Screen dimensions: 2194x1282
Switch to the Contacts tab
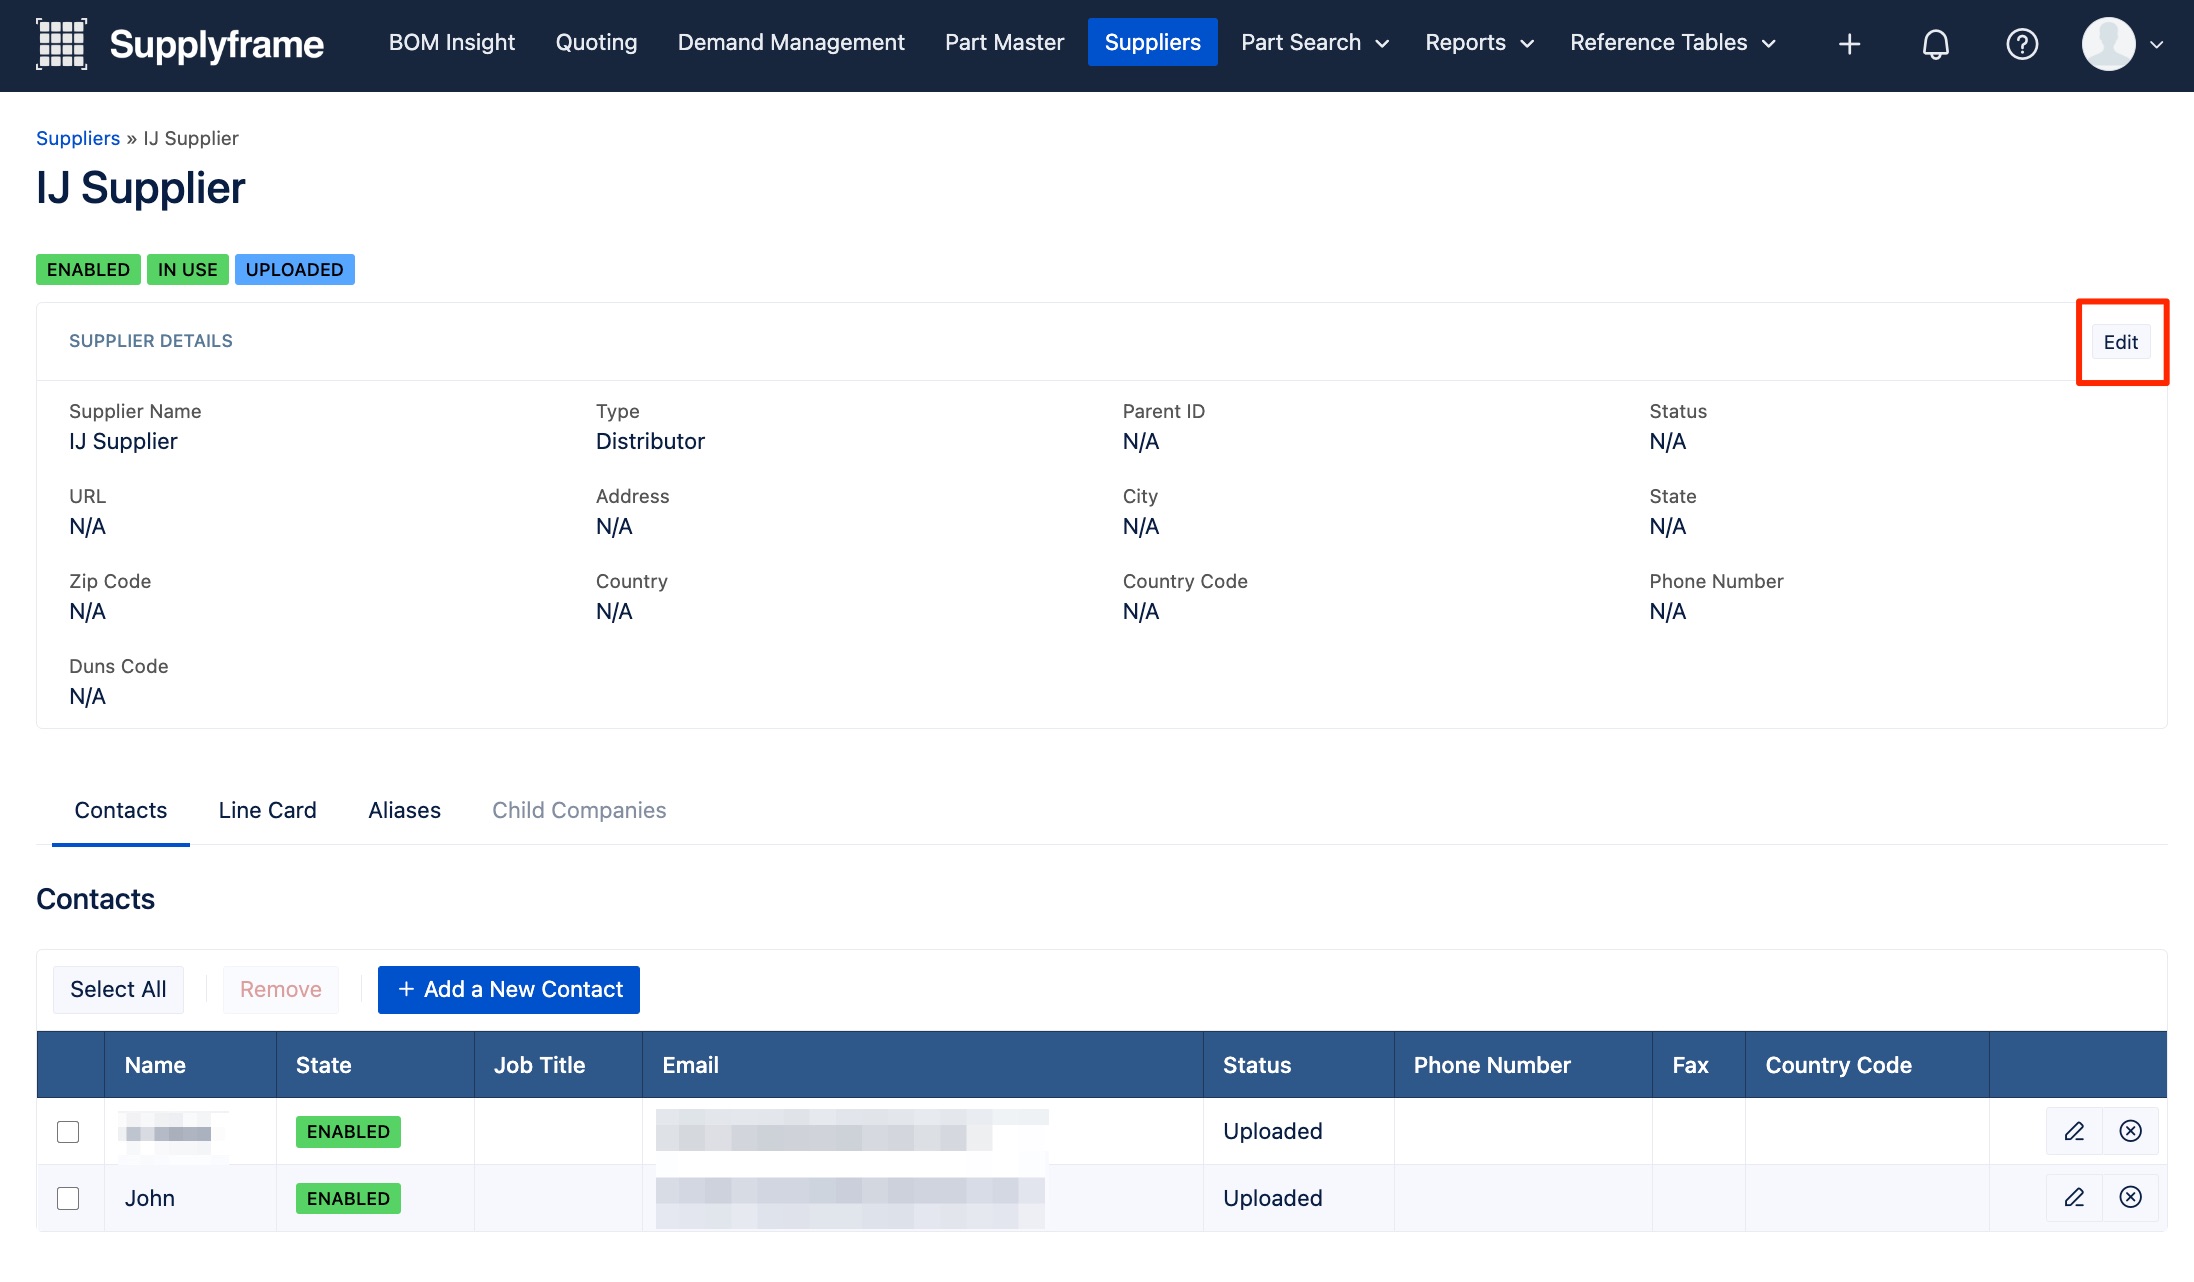click(121, 810)
